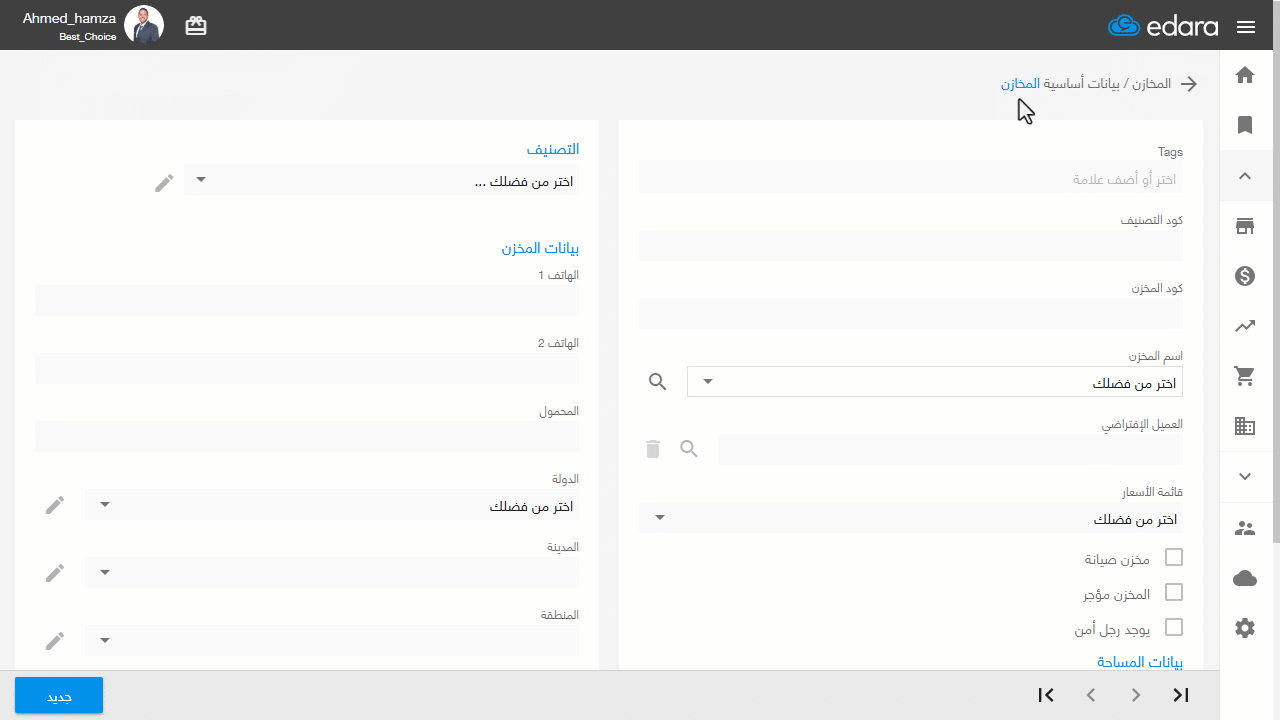This screenshot has width=1280, height=720.
Task: Open the bookmark icon in sidebar
Action: tap(1245, 125)
